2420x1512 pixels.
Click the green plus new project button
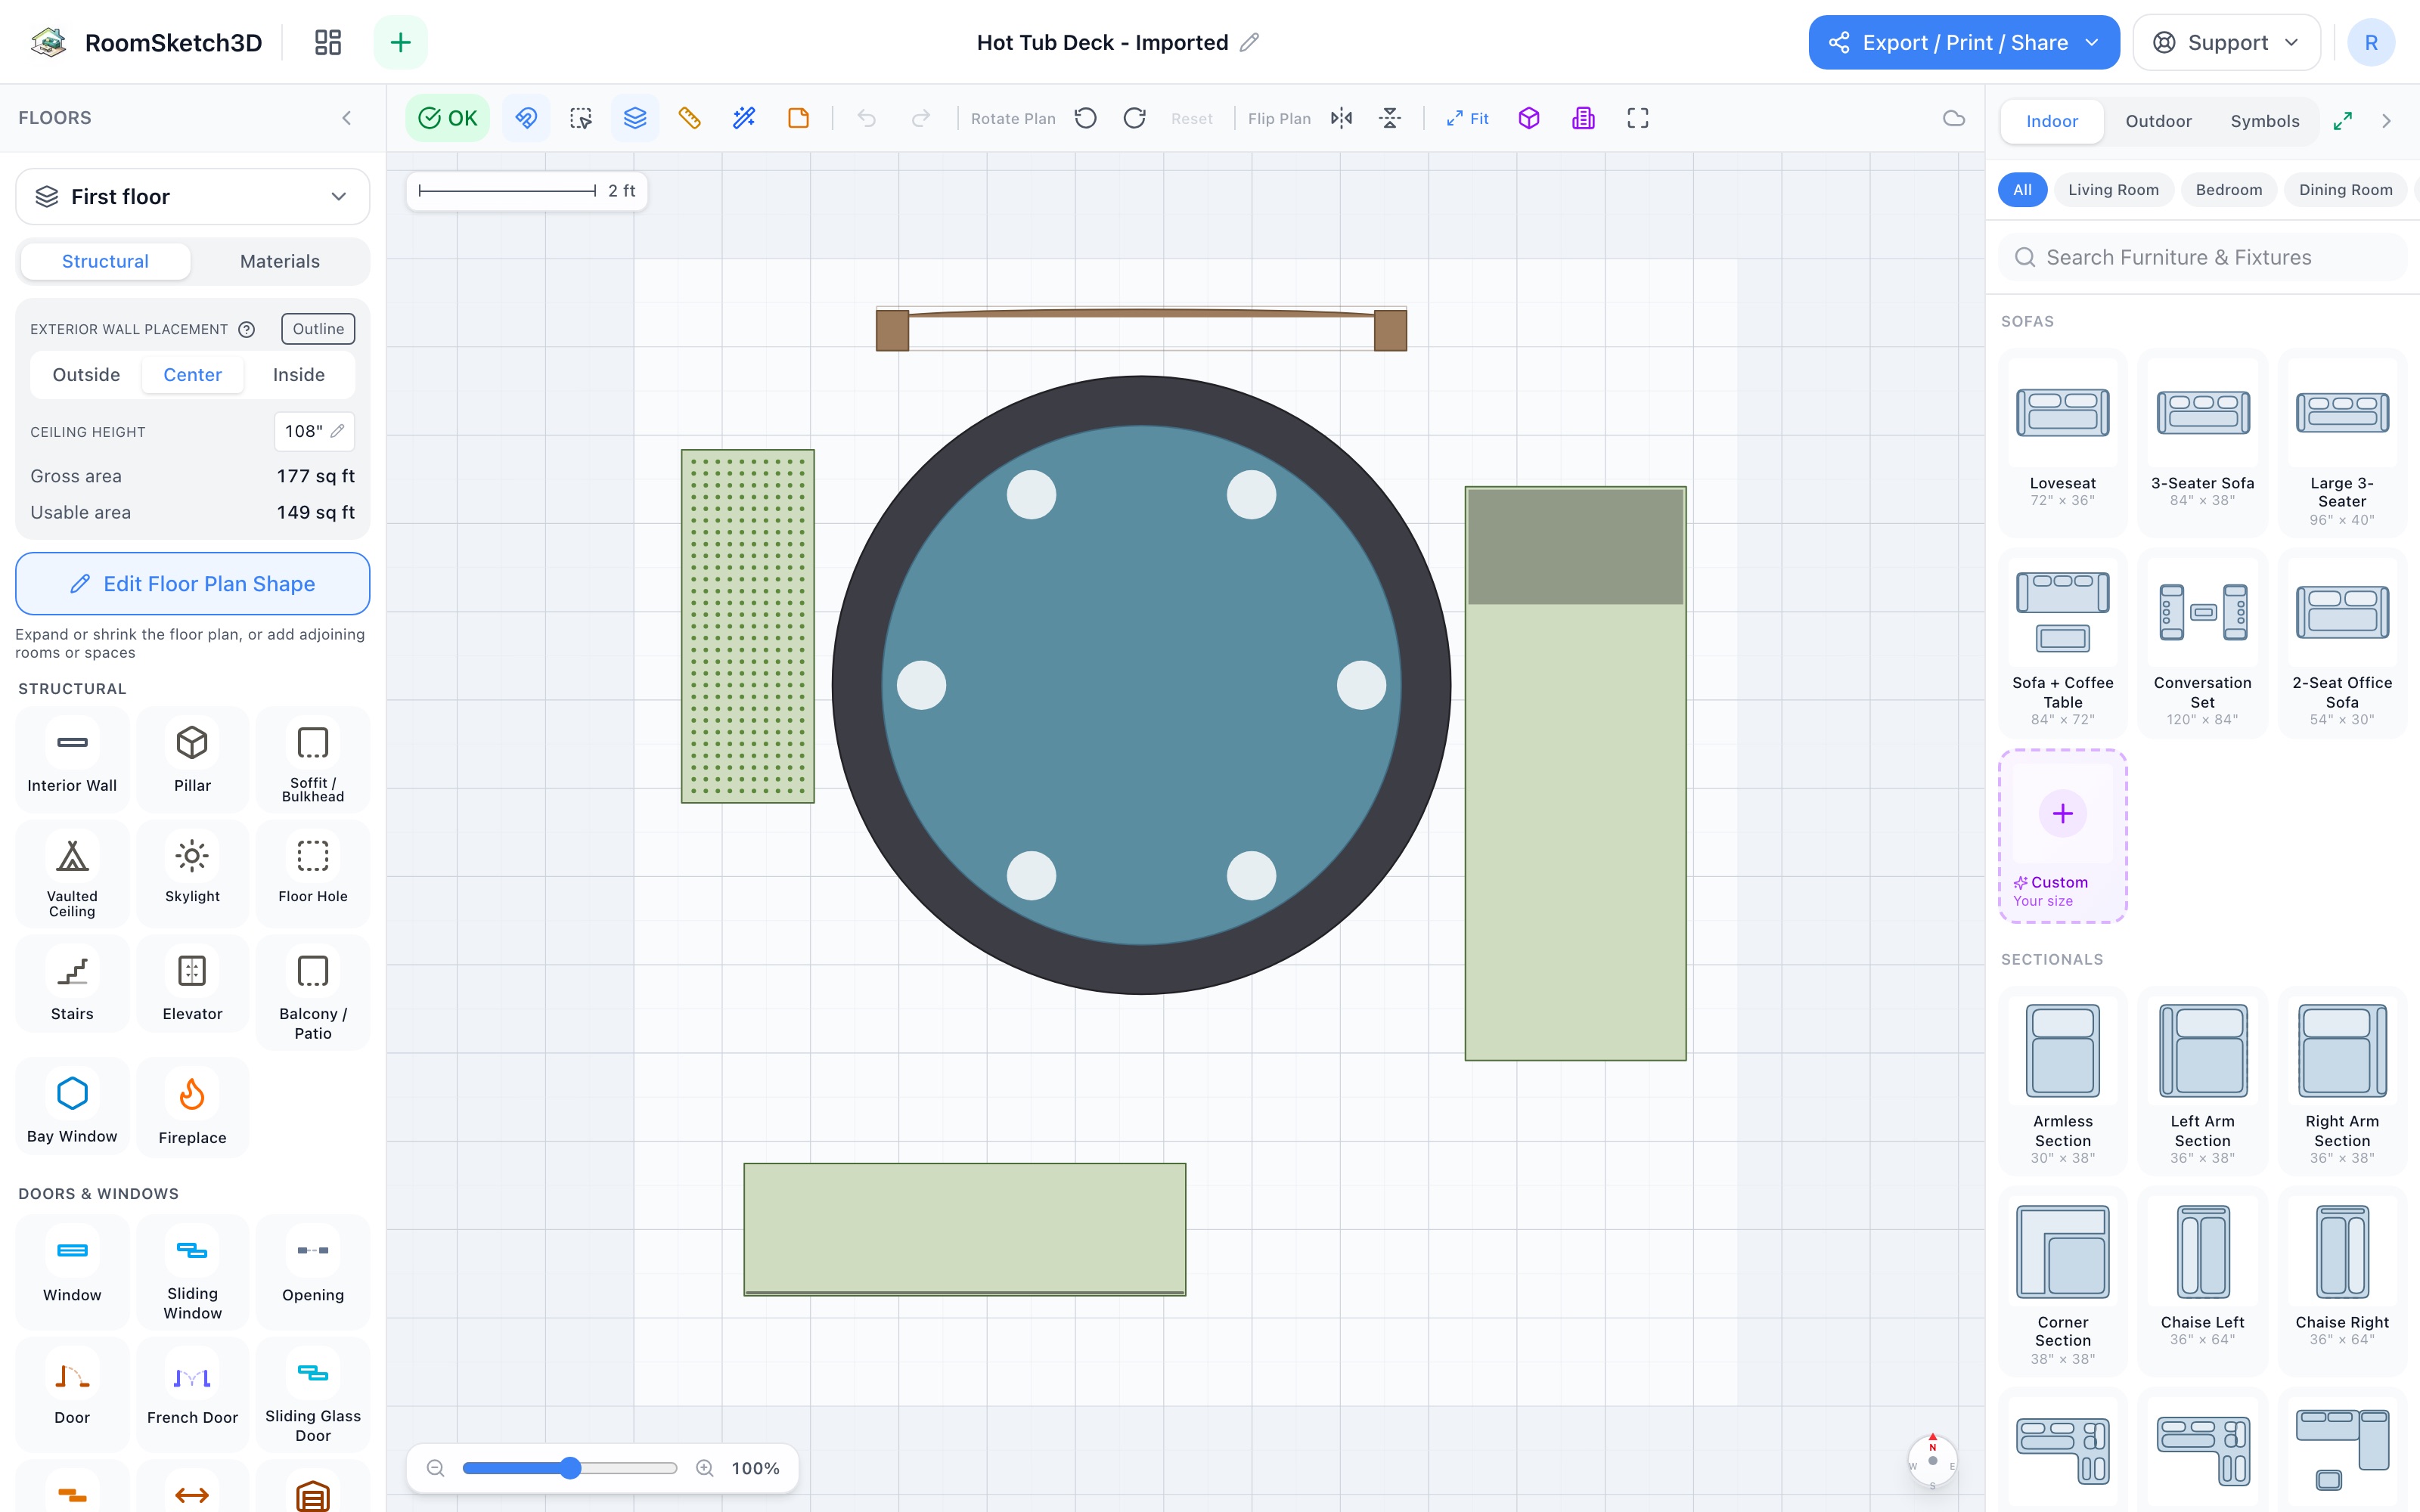click(x=400, y=42)
